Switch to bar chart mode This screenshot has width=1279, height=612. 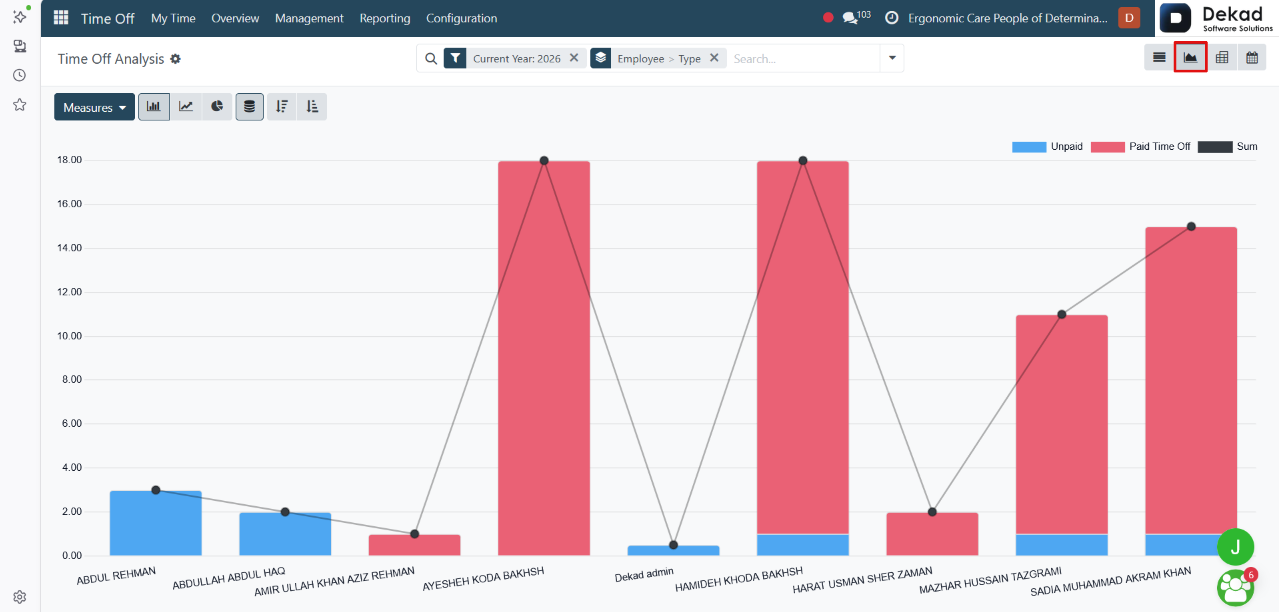[154, 107]
